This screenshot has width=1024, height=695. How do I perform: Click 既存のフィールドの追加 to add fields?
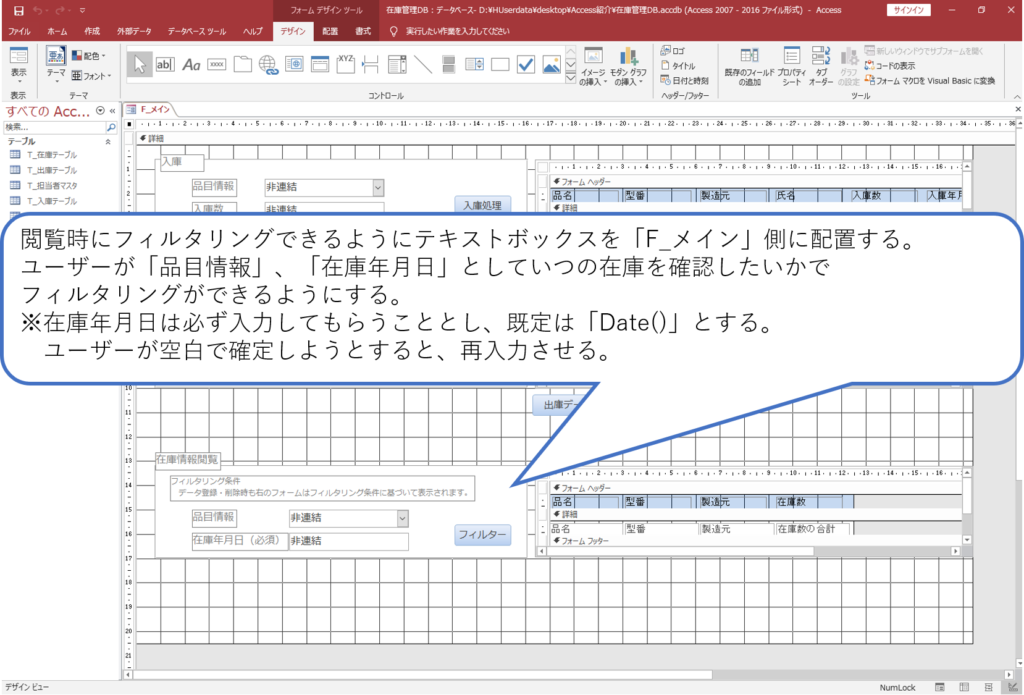tap(749, 63)
